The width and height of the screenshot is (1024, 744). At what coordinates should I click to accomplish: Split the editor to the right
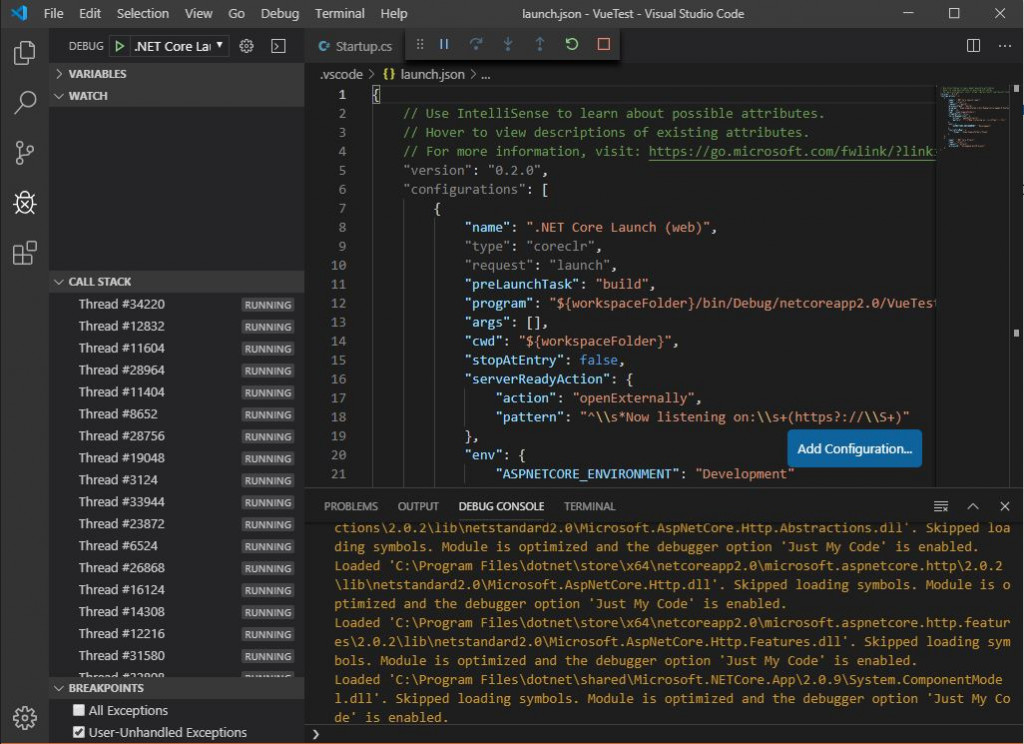coord(973,46)
